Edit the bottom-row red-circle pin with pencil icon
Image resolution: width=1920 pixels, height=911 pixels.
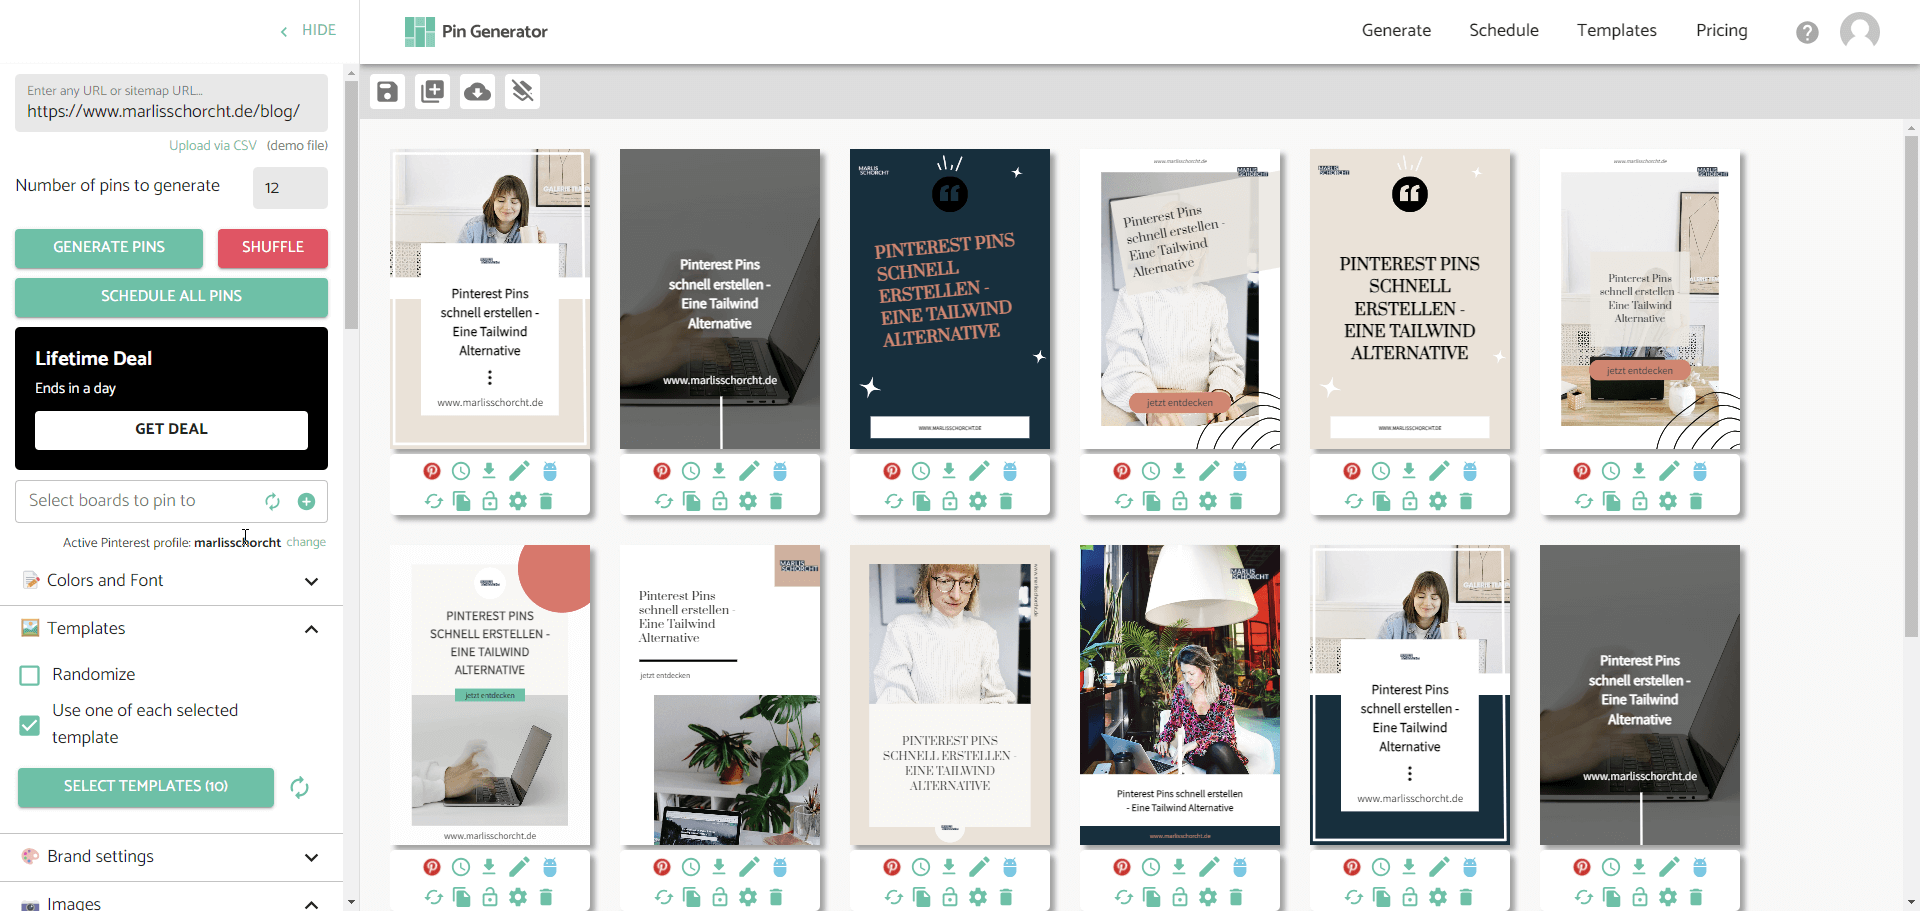[x=519, y=867]
